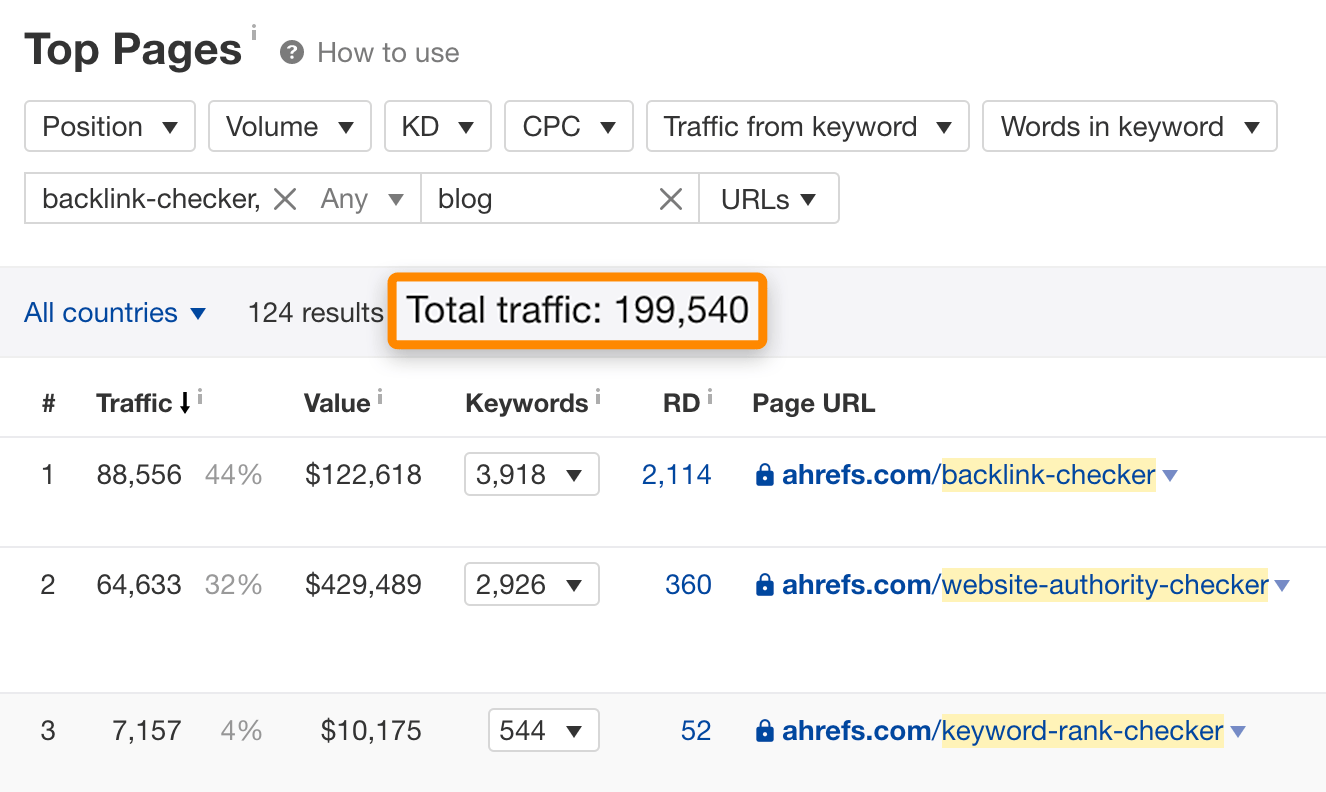
Task: Click the 2,114 referring domains link
Action: [677, 474]
